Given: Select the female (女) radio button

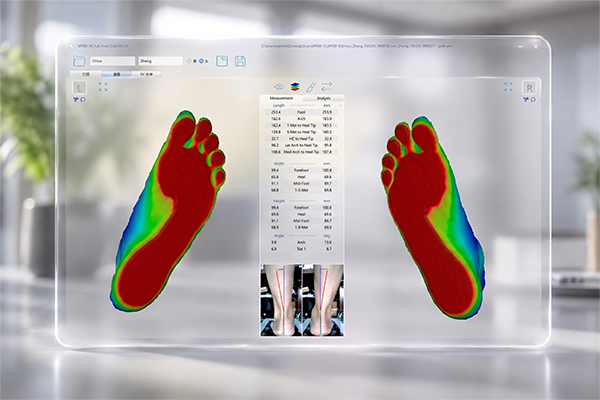Looking at the screenshot, I should (201, 61).
